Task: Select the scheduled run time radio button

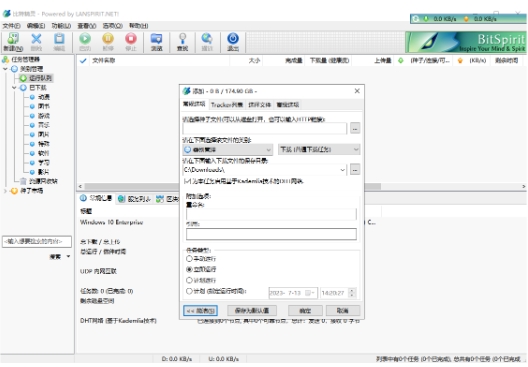Action: click(189, 291)
